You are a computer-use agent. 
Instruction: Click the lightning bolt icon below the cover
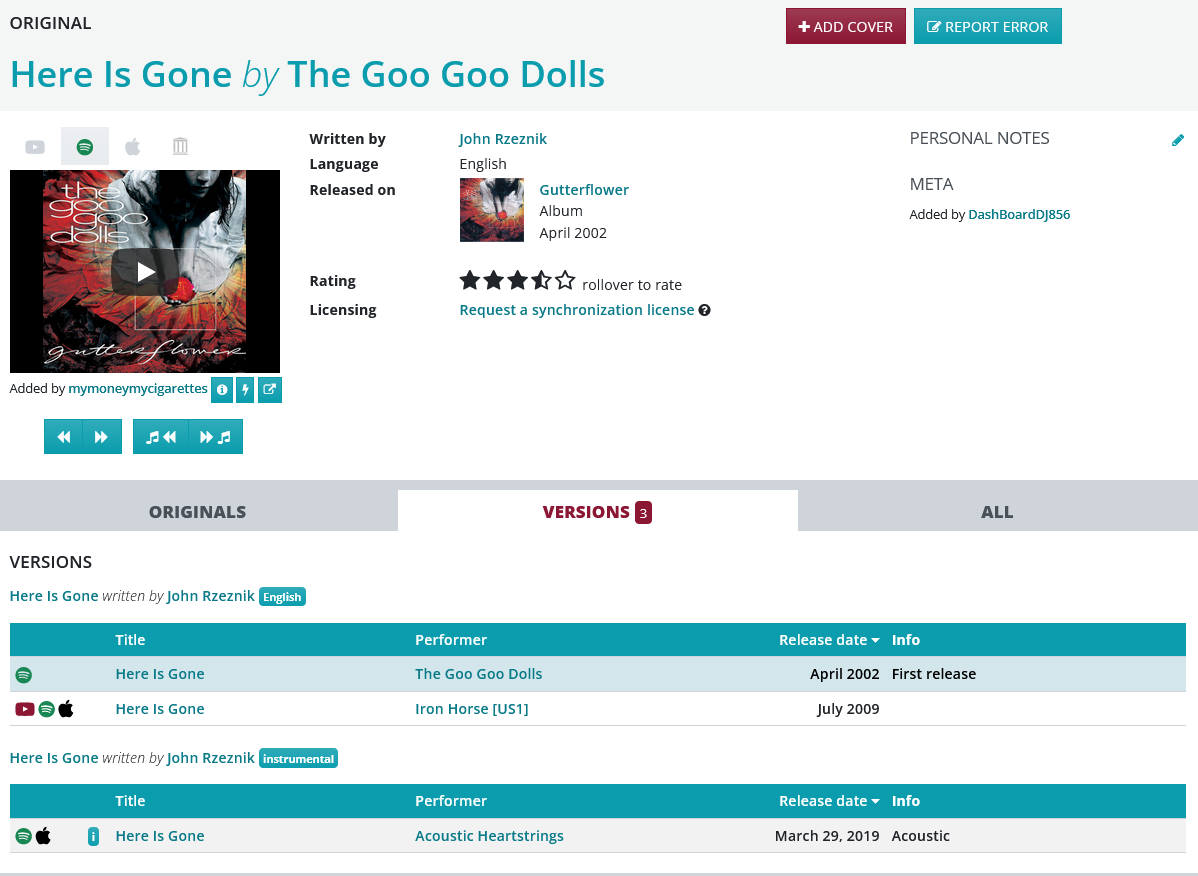(x=245, y=389)
